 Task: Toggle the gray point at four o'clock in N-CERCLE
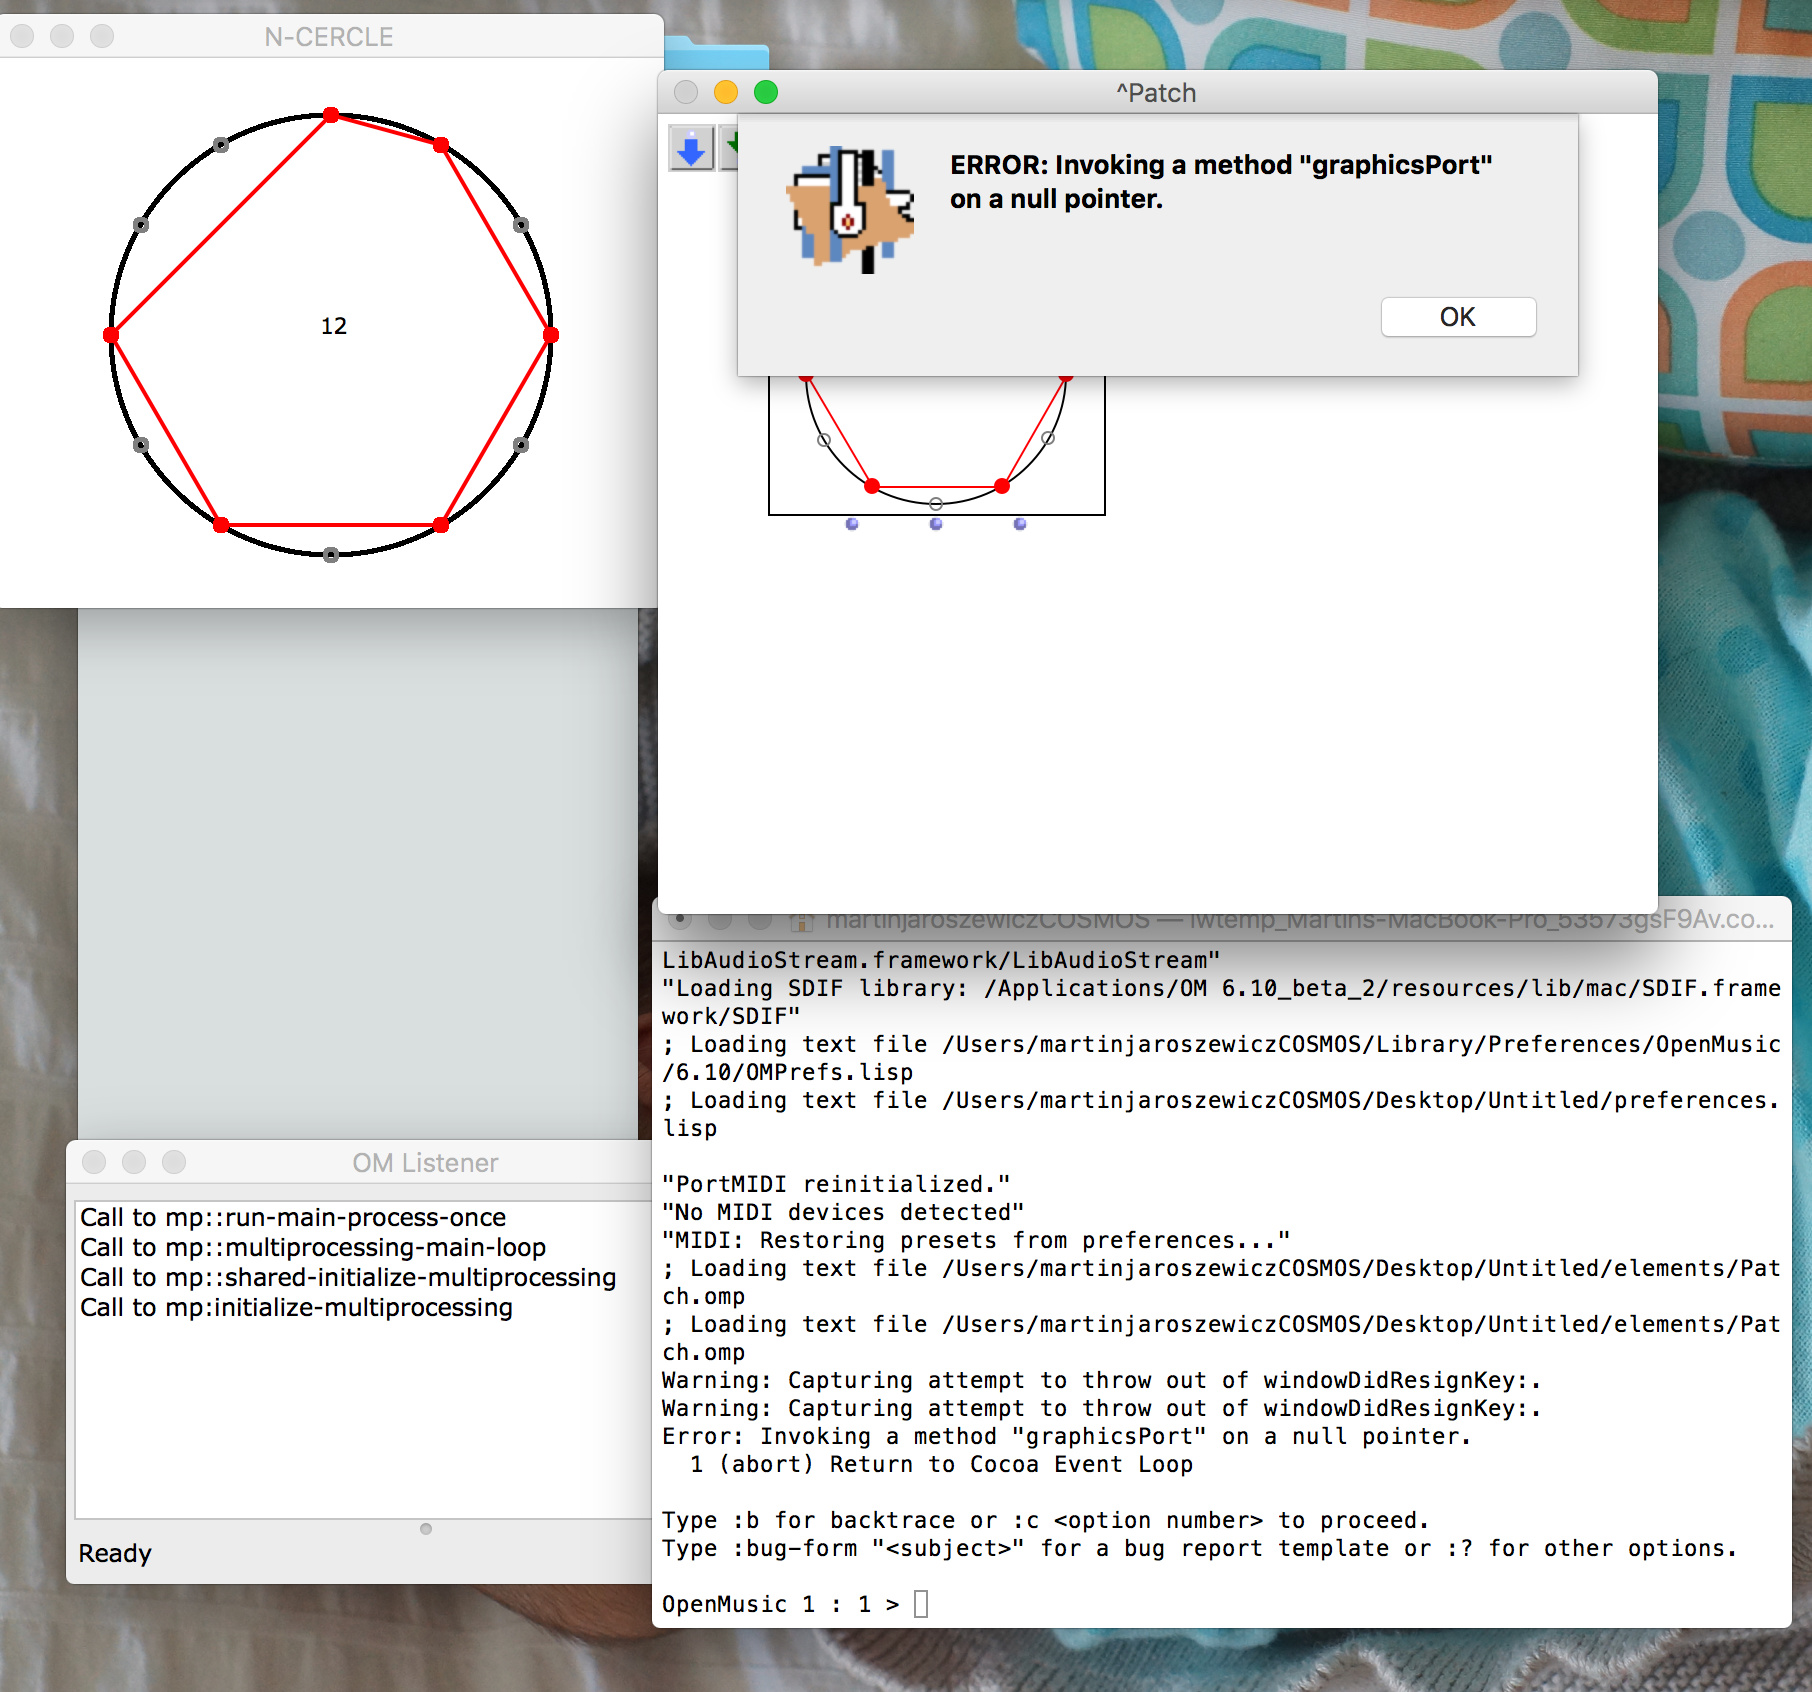[521, 445]
